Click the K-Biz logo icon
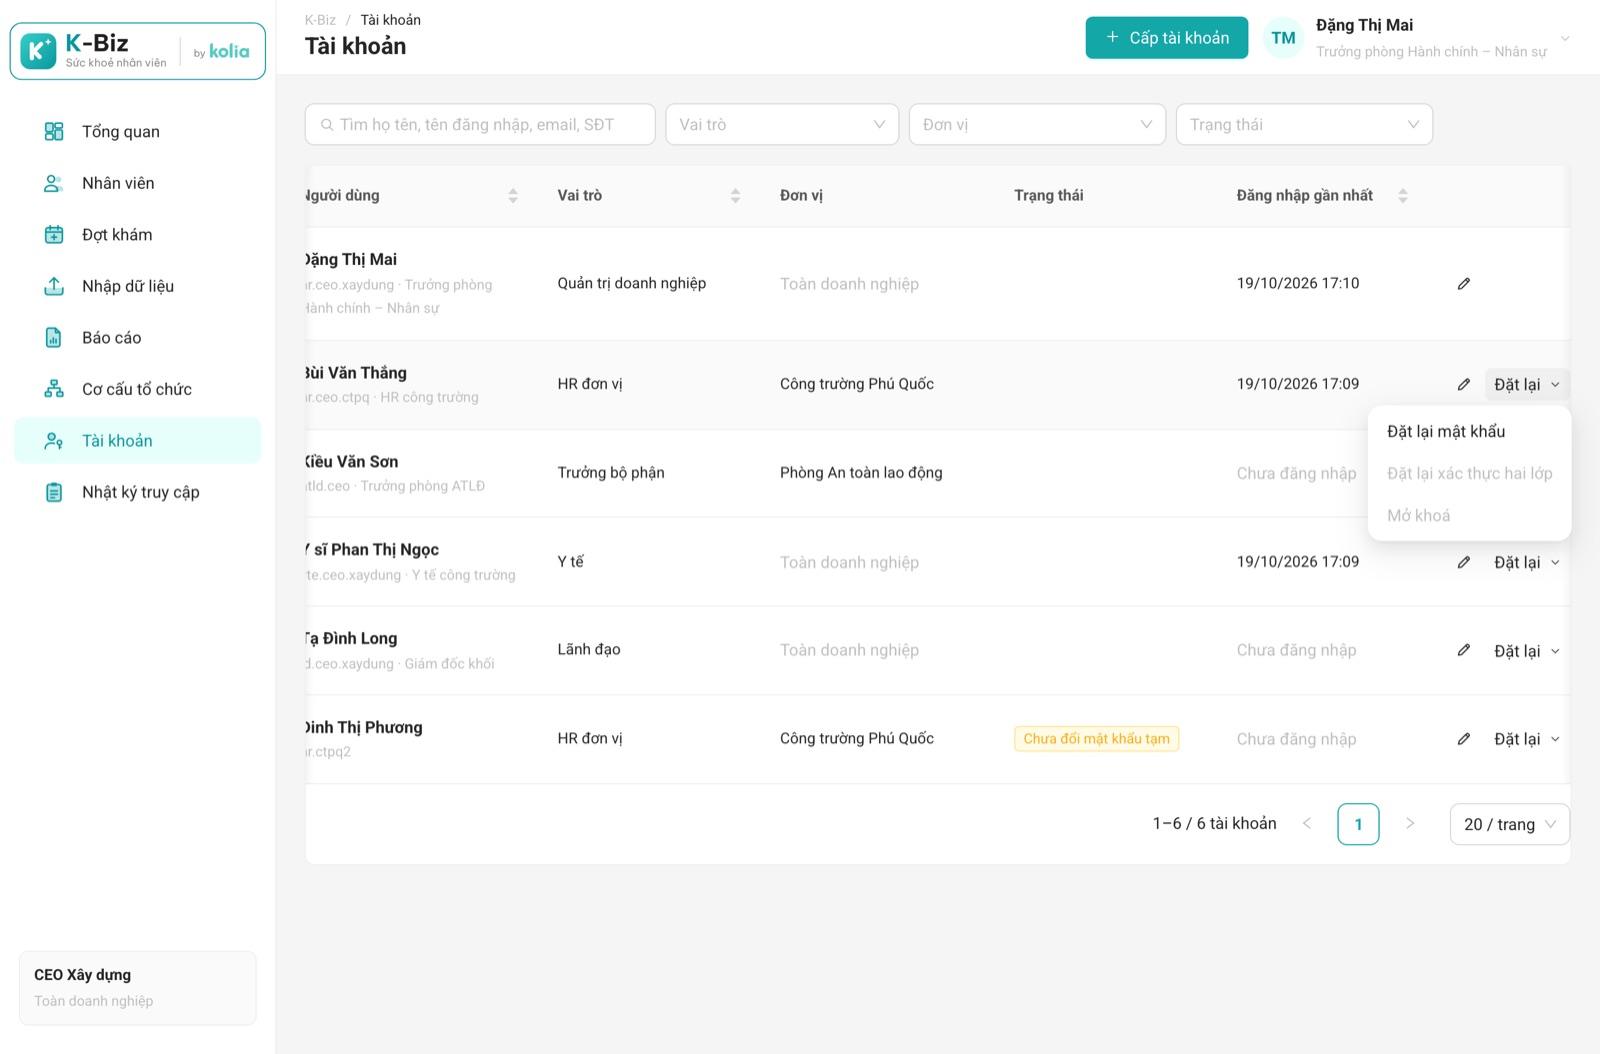Viewport: 1600px width, 1054px height. coord(38,51)
